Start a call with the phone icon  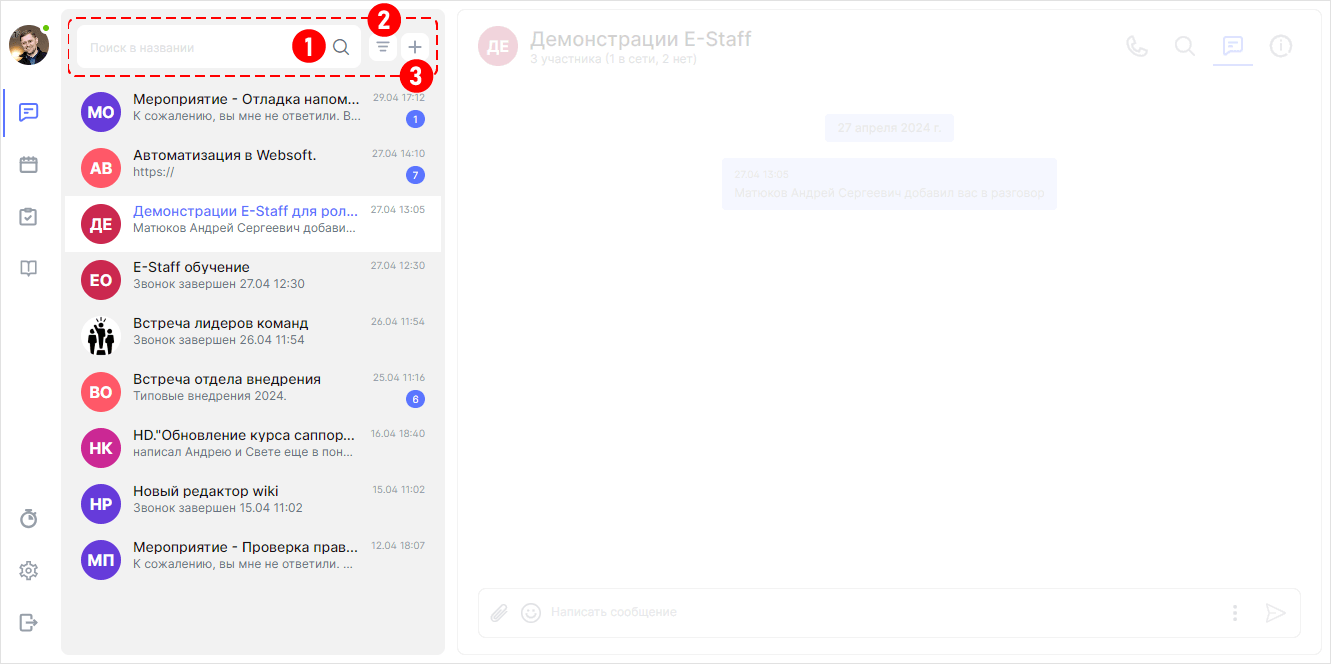pos(1137,45)
